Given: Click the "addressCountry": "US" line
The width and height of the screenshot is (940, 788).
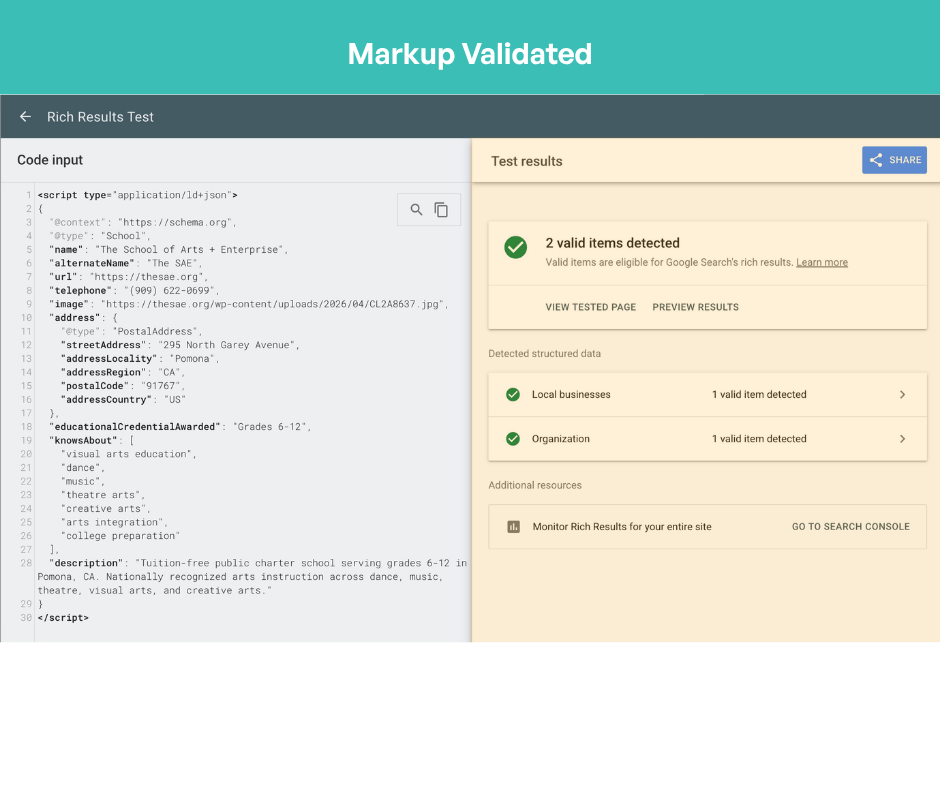Looking at the screenshot, I should (123, 399).
